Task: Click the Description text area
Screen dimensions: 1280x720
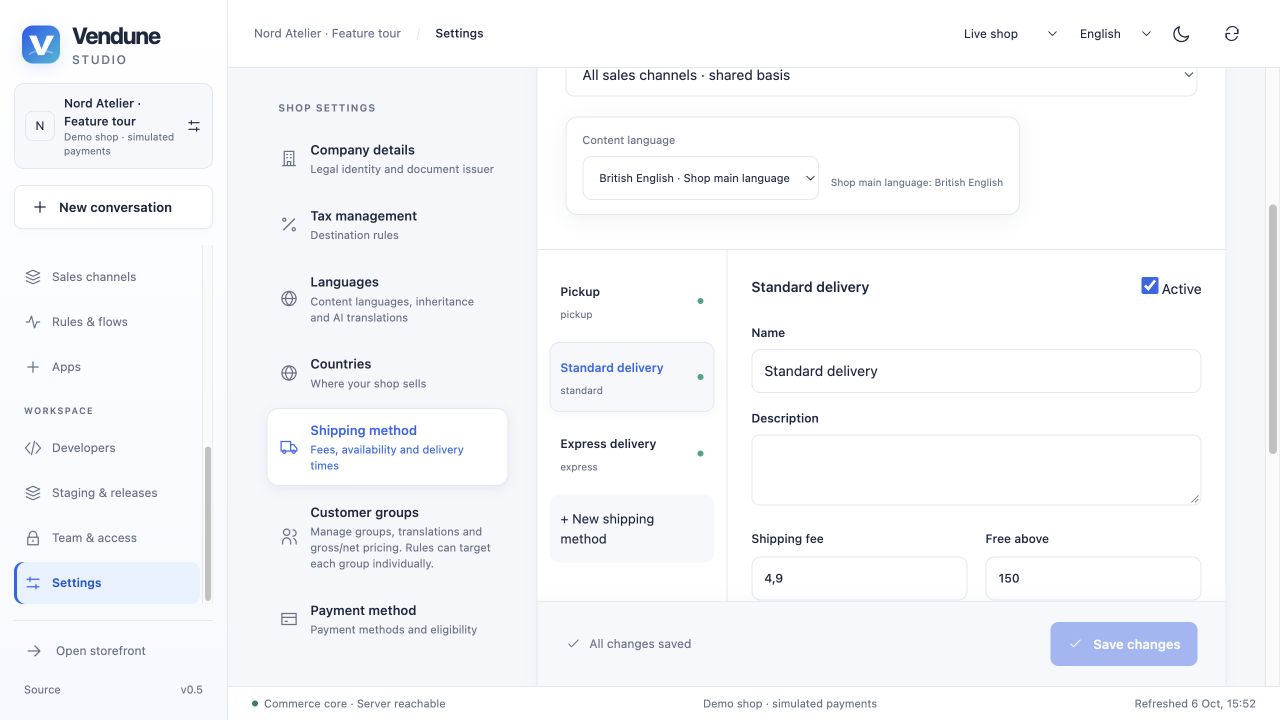Action: pyautogui.click(x=976, y=470)
